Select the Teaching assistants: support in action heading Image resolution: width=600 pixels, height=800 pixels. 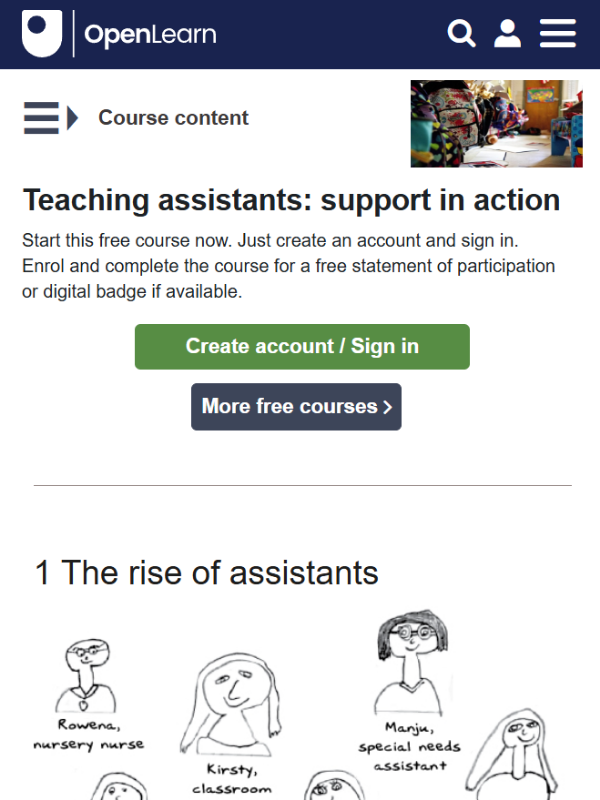pyautogui.click(x=291, y=200)
